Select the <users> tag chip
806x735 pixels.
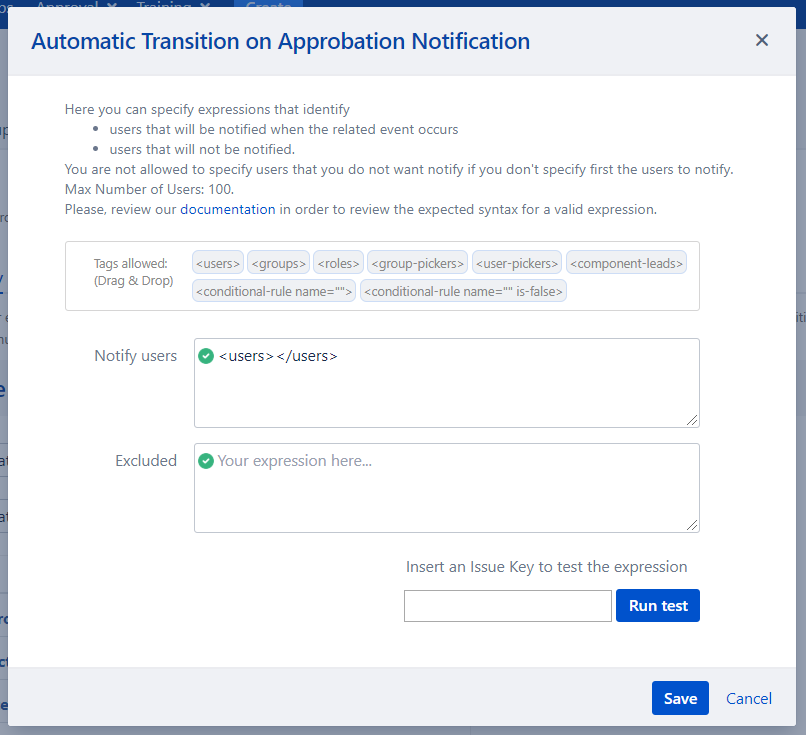tap(218, 264)
